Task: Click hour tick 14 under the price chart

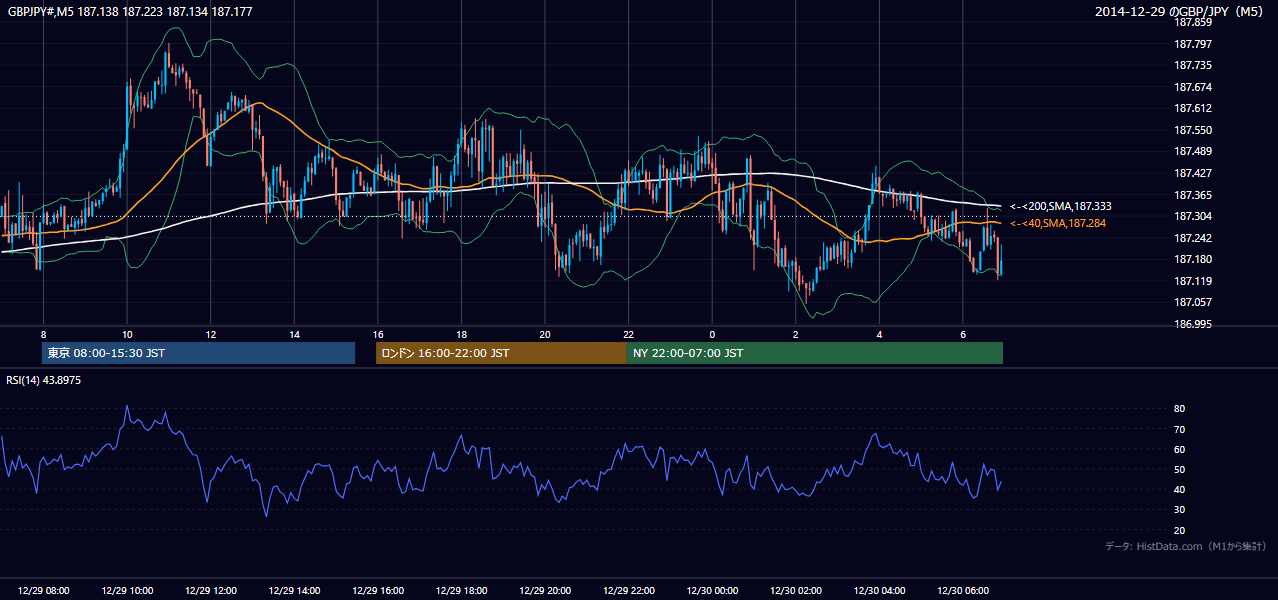Action: tap(294, 334)
